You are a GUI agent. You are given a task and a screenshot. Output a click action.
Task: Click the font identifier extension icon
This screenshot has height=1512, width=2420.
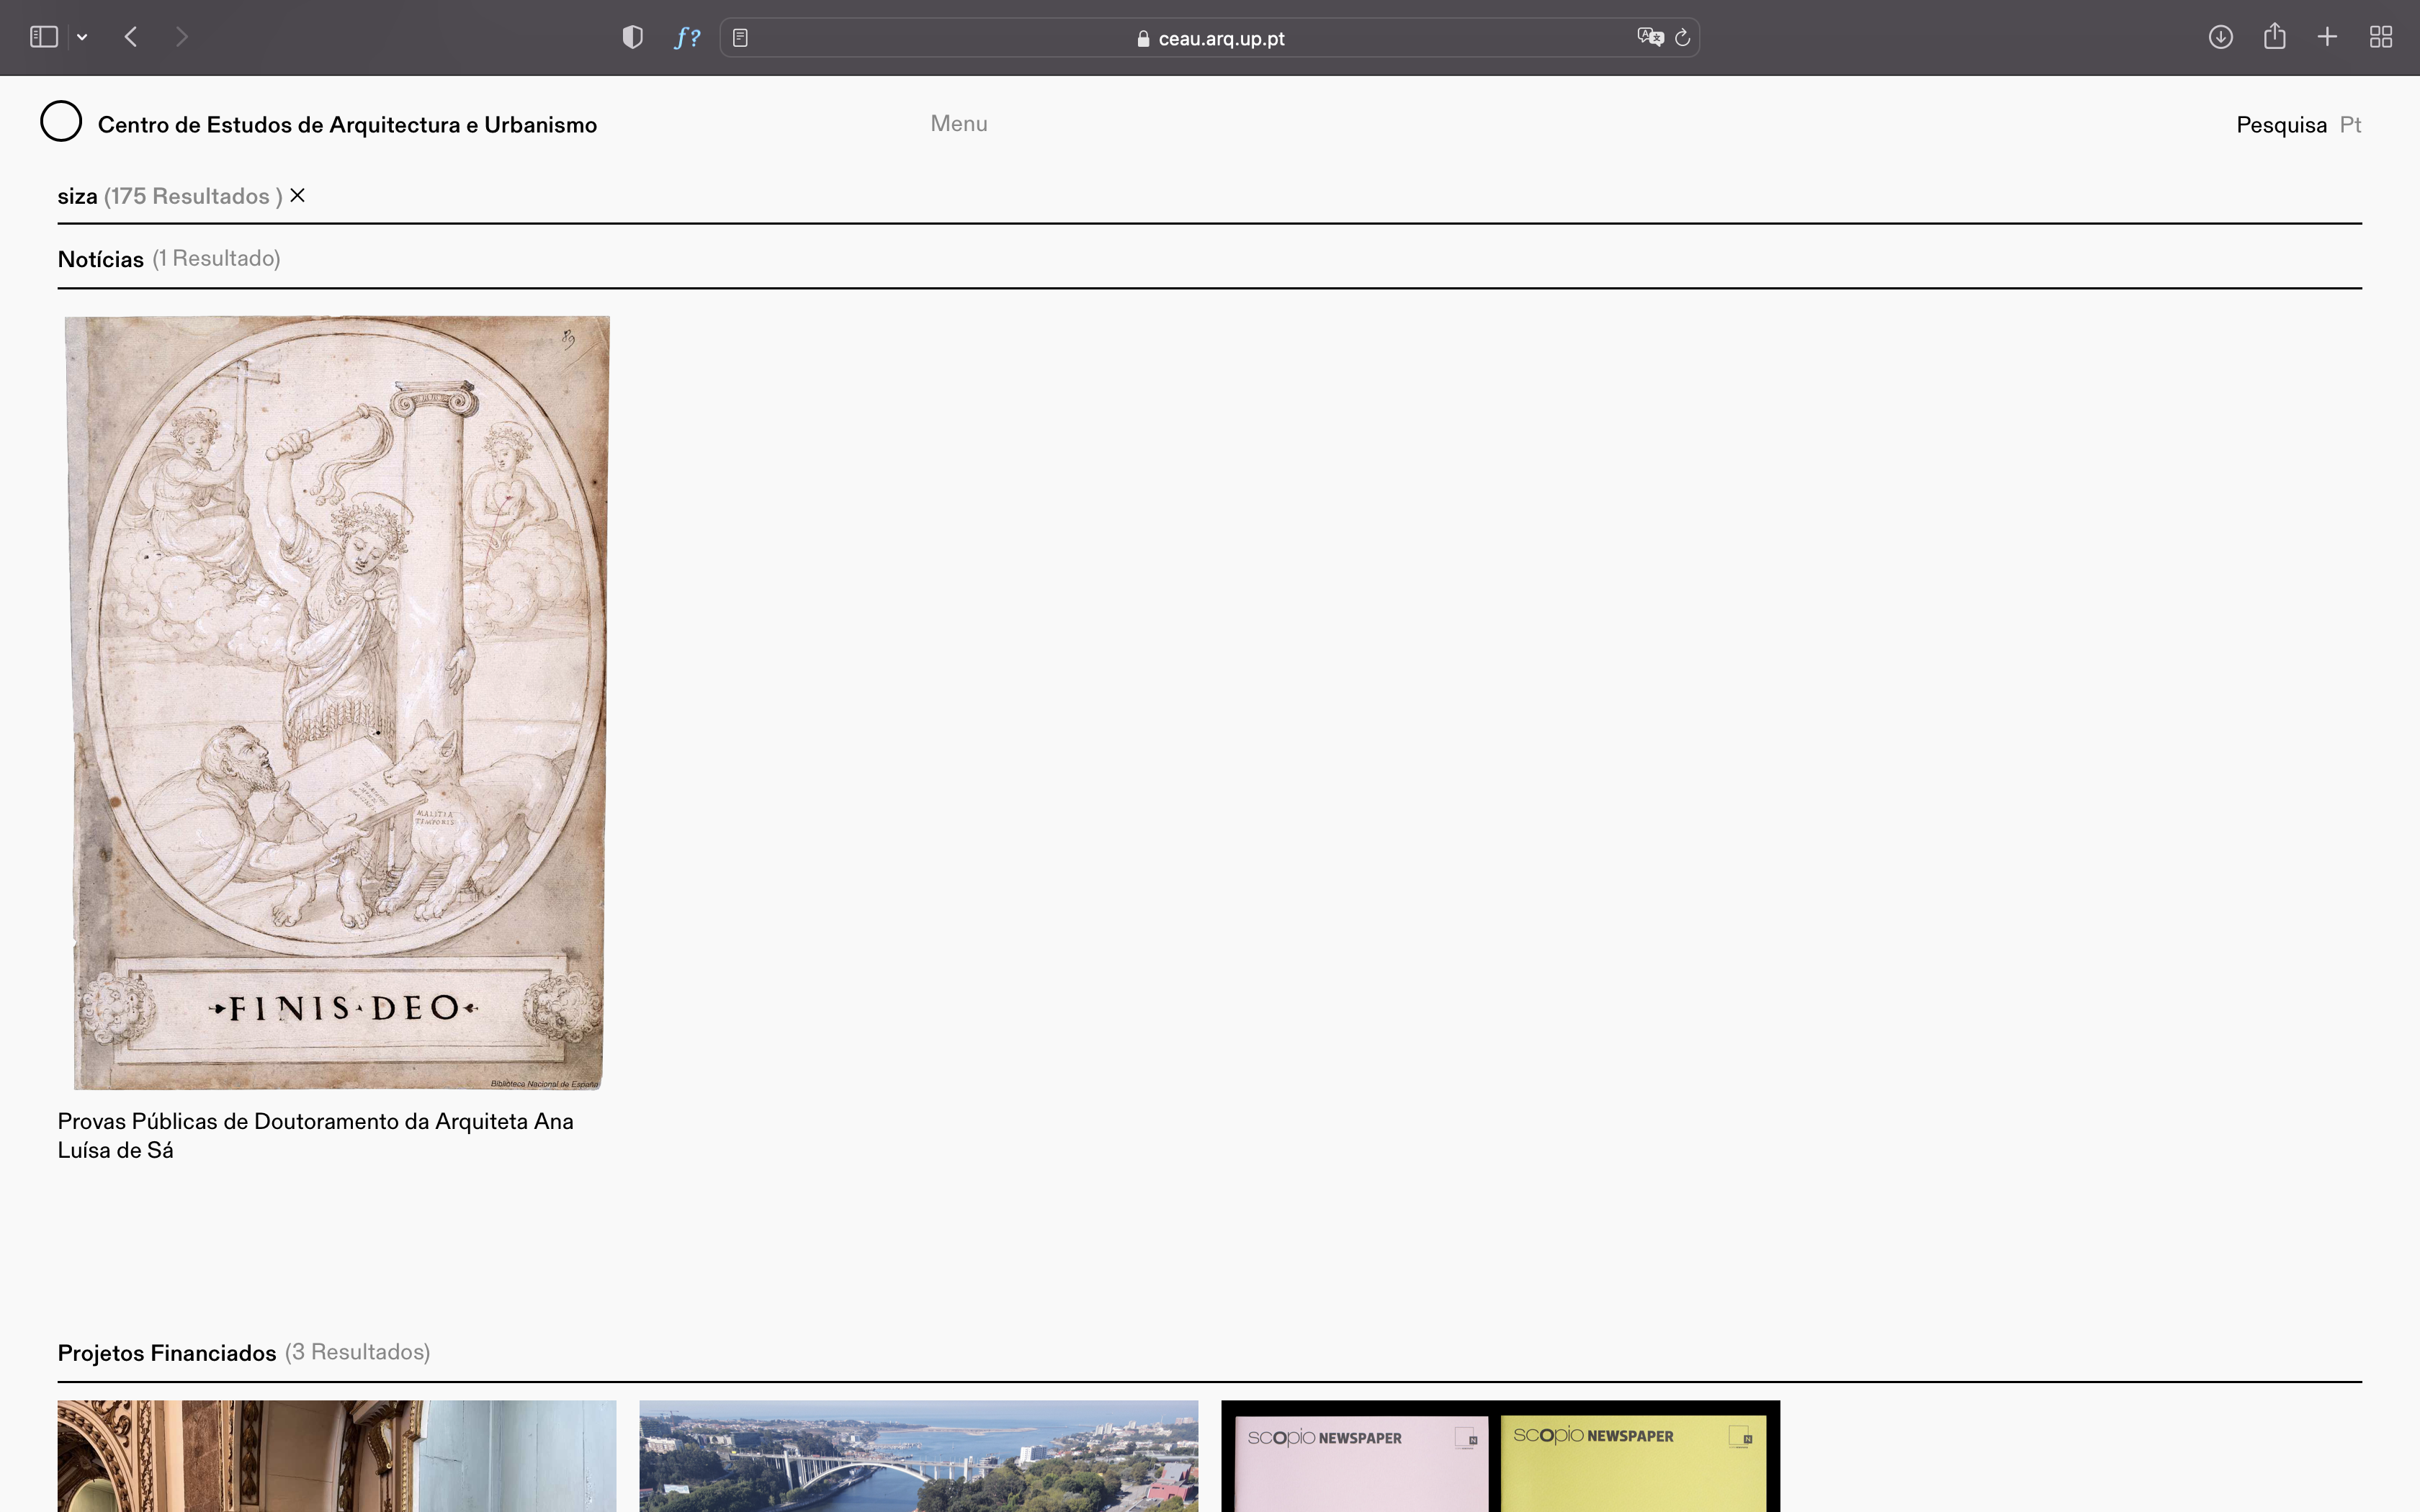tap(687, 37)
